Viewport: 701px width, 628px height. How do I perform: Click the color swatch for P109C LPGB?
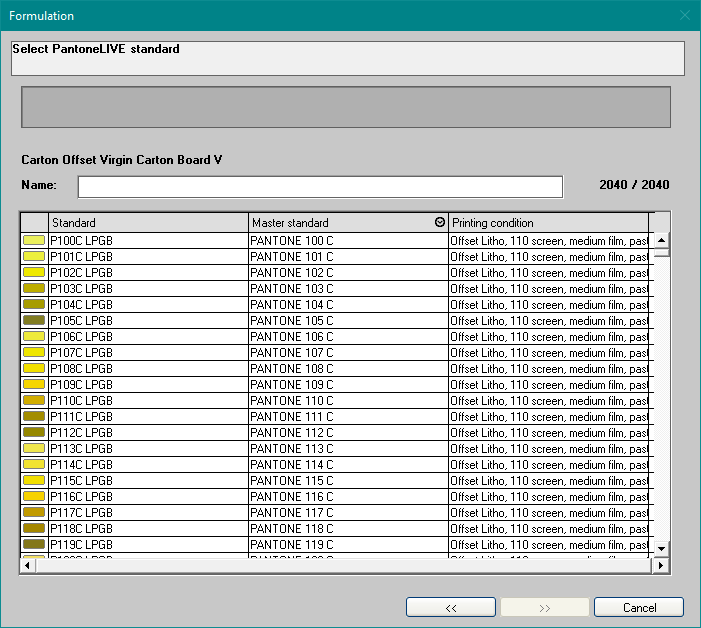pyautogui.click(x=34, y=384)
